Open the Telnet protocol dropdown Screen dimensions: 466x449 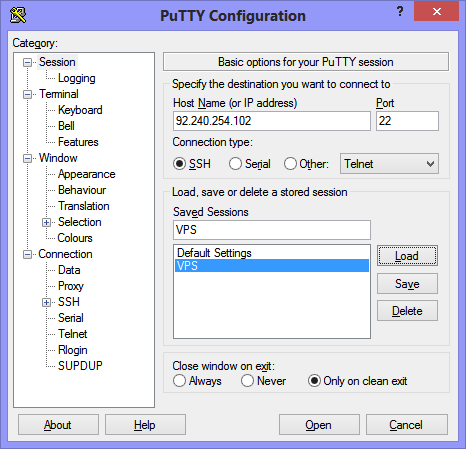[x=389, y=164]
